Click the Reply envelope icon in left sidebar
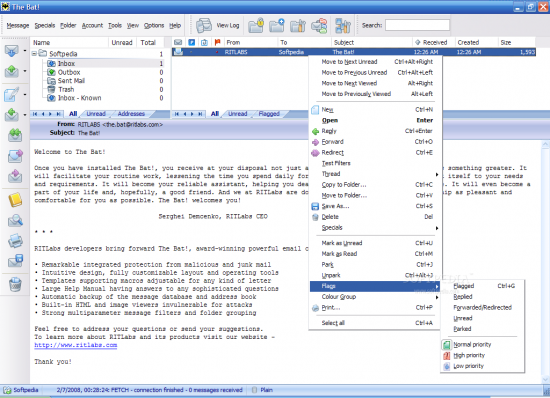The width and height of the screenshot is (550, 398). coord(12,114)
